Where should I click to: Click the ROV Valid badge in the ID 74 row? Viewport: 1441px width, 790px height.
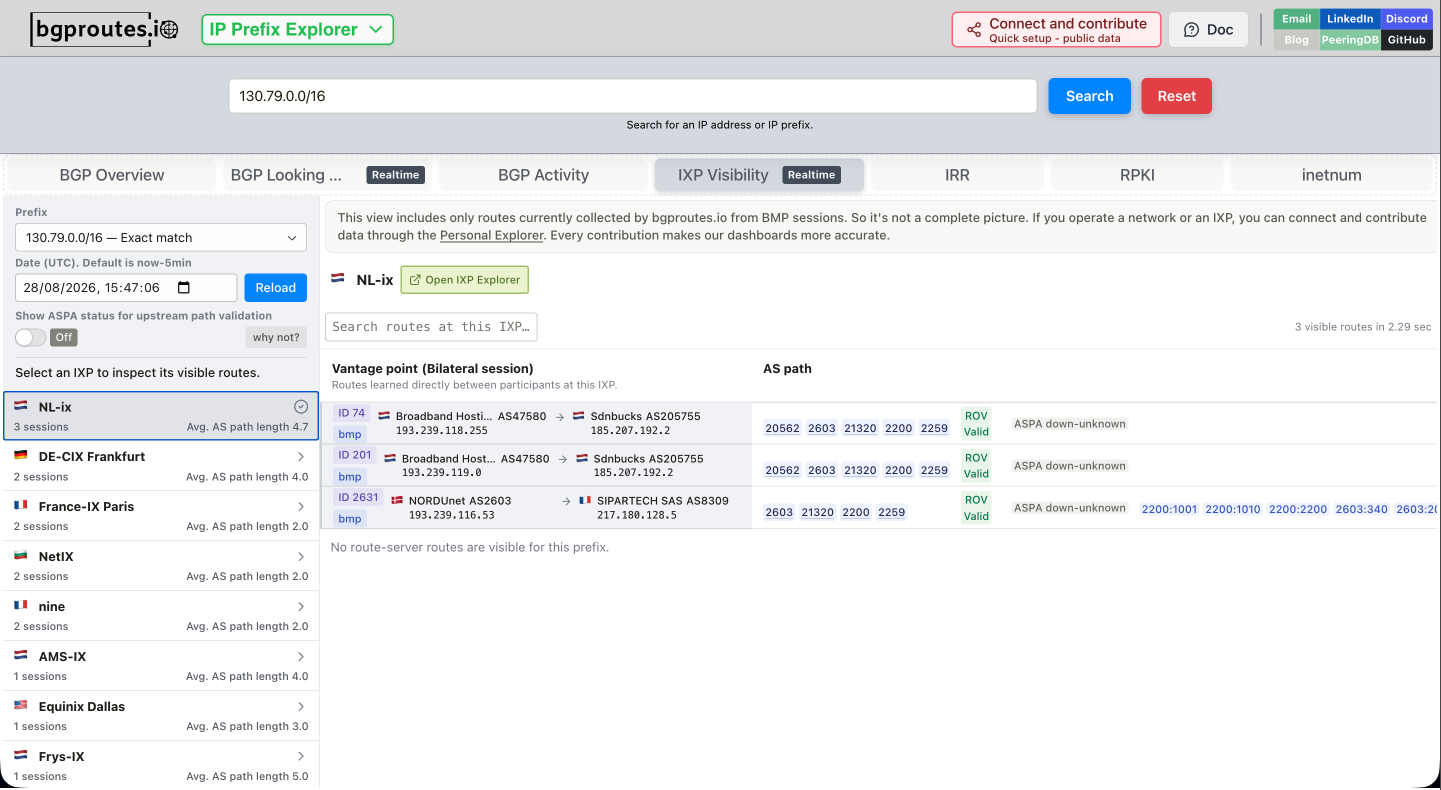(x=976, y=424)
